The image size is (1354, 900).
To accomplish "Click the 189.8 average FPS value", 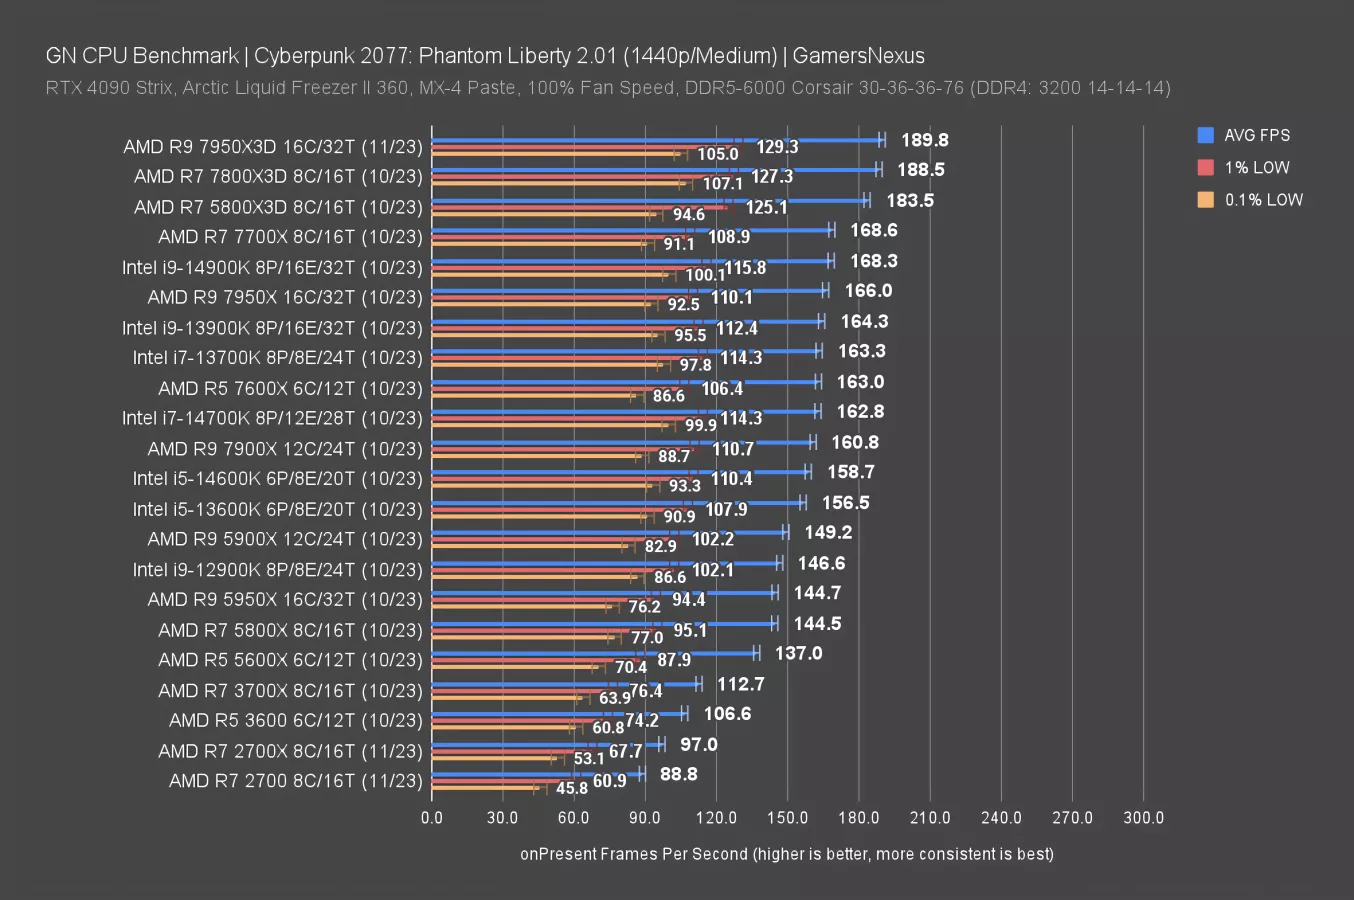I will (x=924, y=140).
